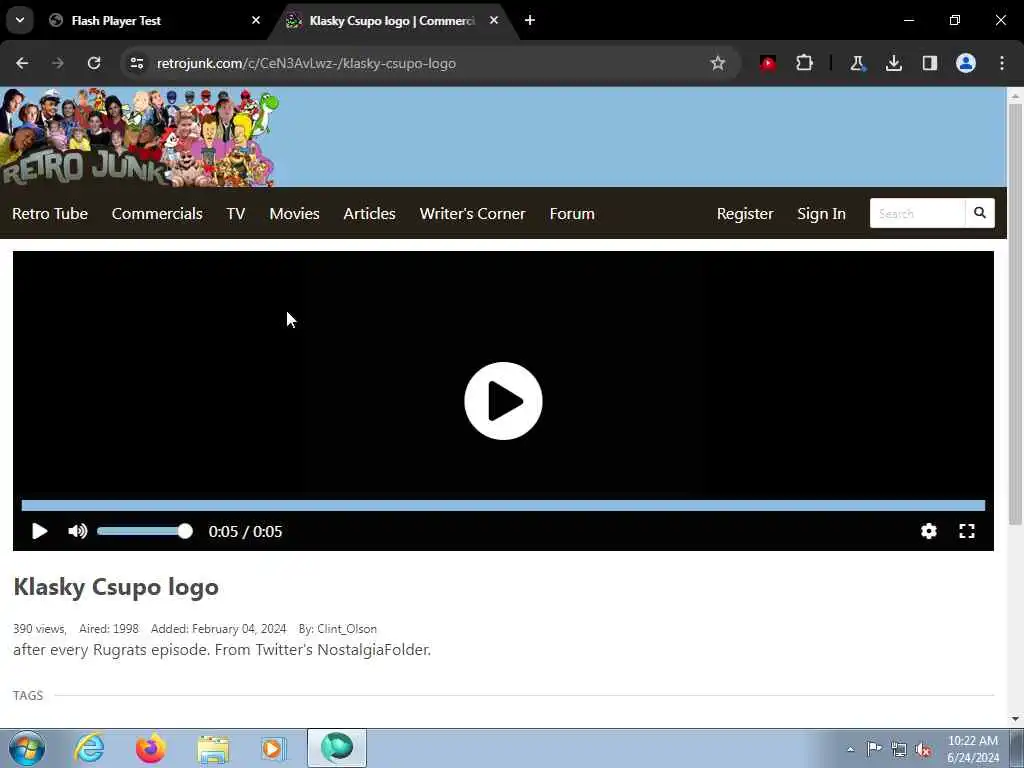The height and width of the screenshot is (768, 1024).
Task: Click the site Search input field
Action: (918, 214)
